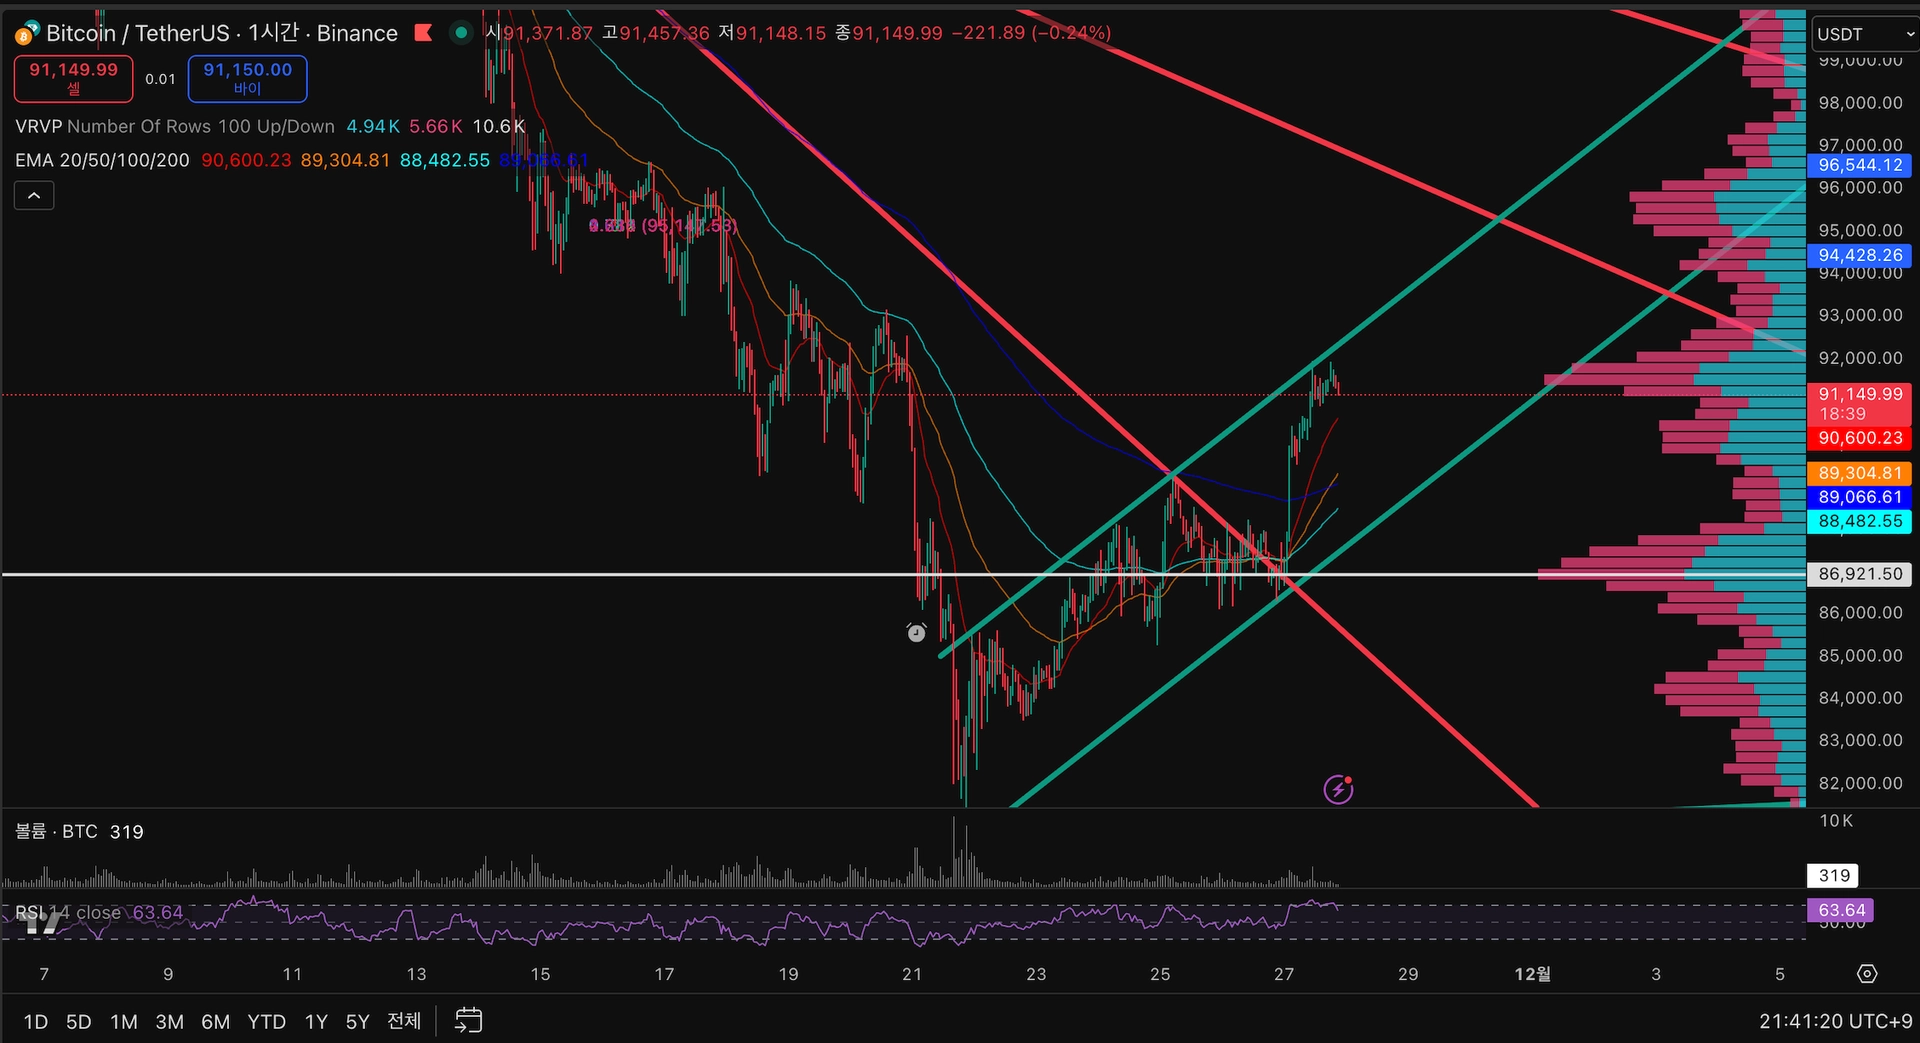Screen dimensions: 1920x1043
Task: Select the YTD time range
Action: [266, 1021]
